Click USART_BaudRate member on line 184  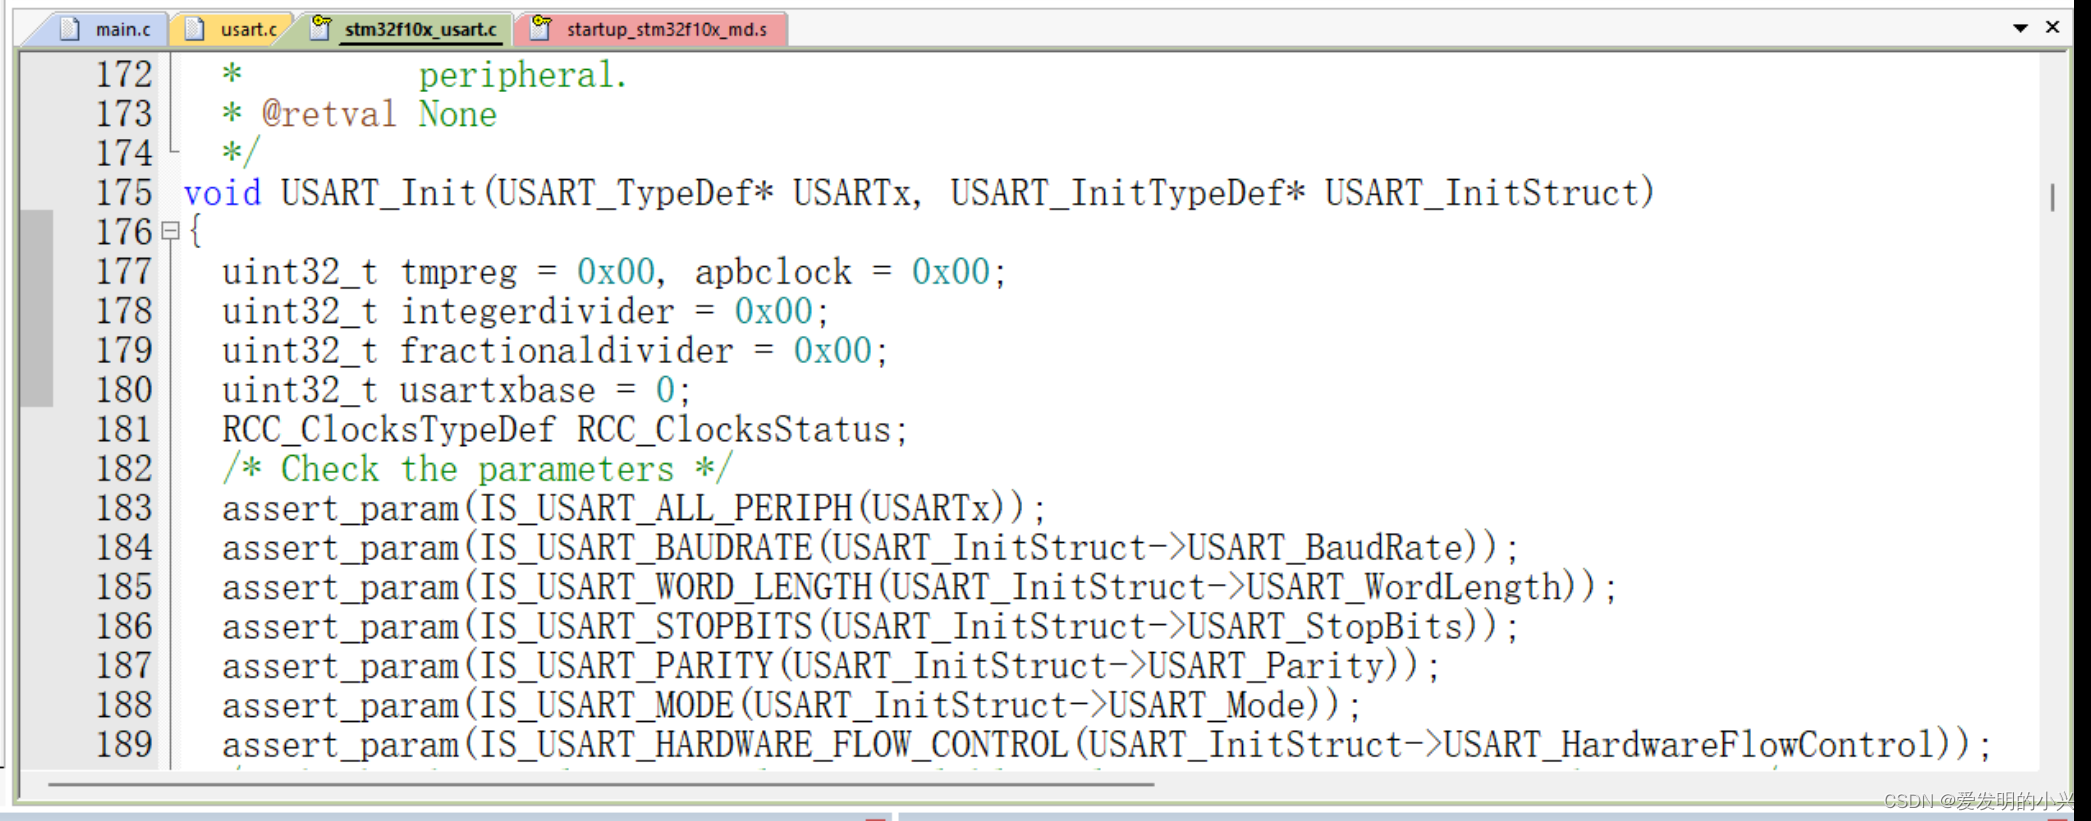1325,548
